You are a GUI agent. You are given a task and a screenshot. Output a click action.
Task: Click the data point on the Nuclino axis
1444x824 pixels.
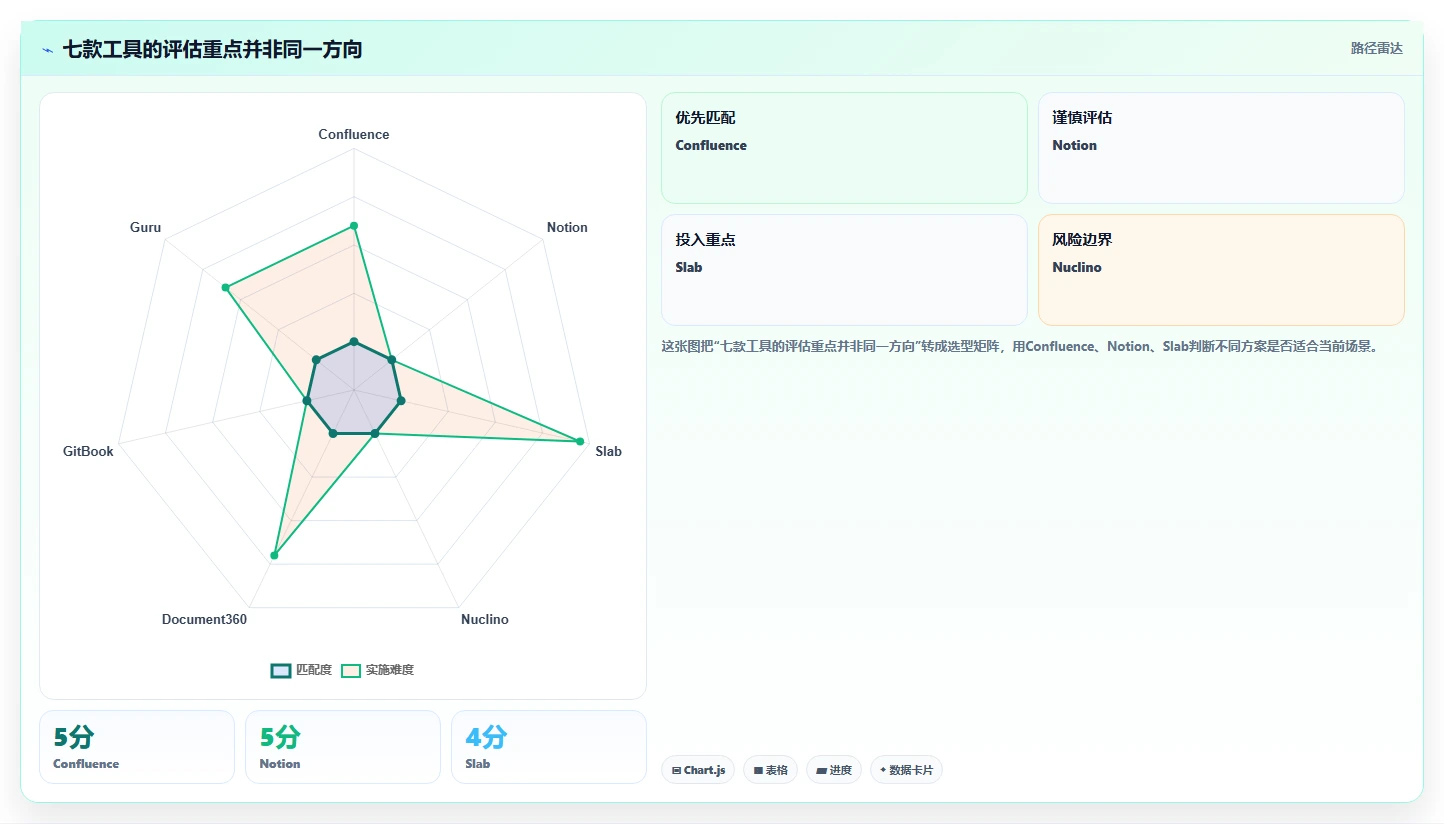374,433
